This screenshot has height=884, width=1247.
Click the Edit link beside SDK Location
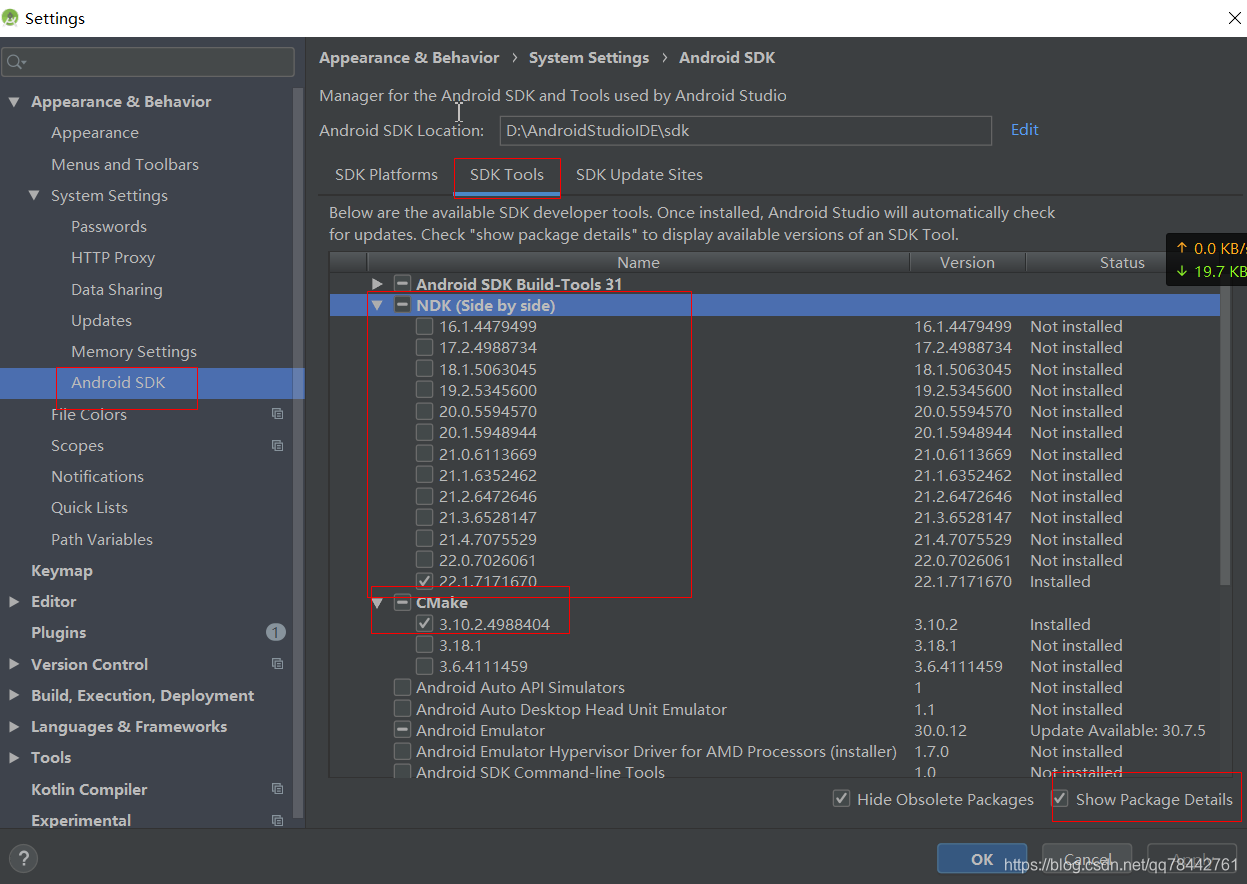tap(1024, 129)
